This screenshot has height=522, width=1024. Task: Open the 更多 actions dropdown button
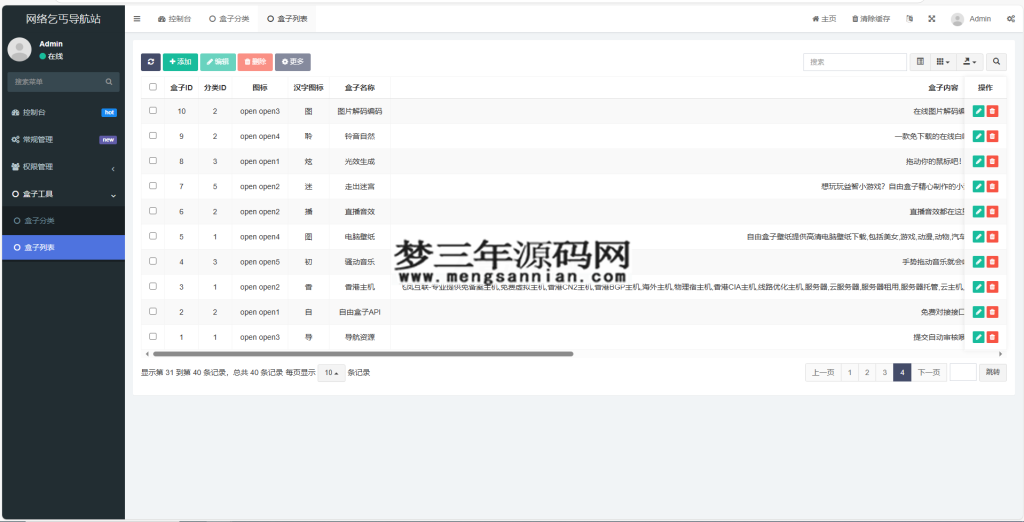click(x=293, y=61)
